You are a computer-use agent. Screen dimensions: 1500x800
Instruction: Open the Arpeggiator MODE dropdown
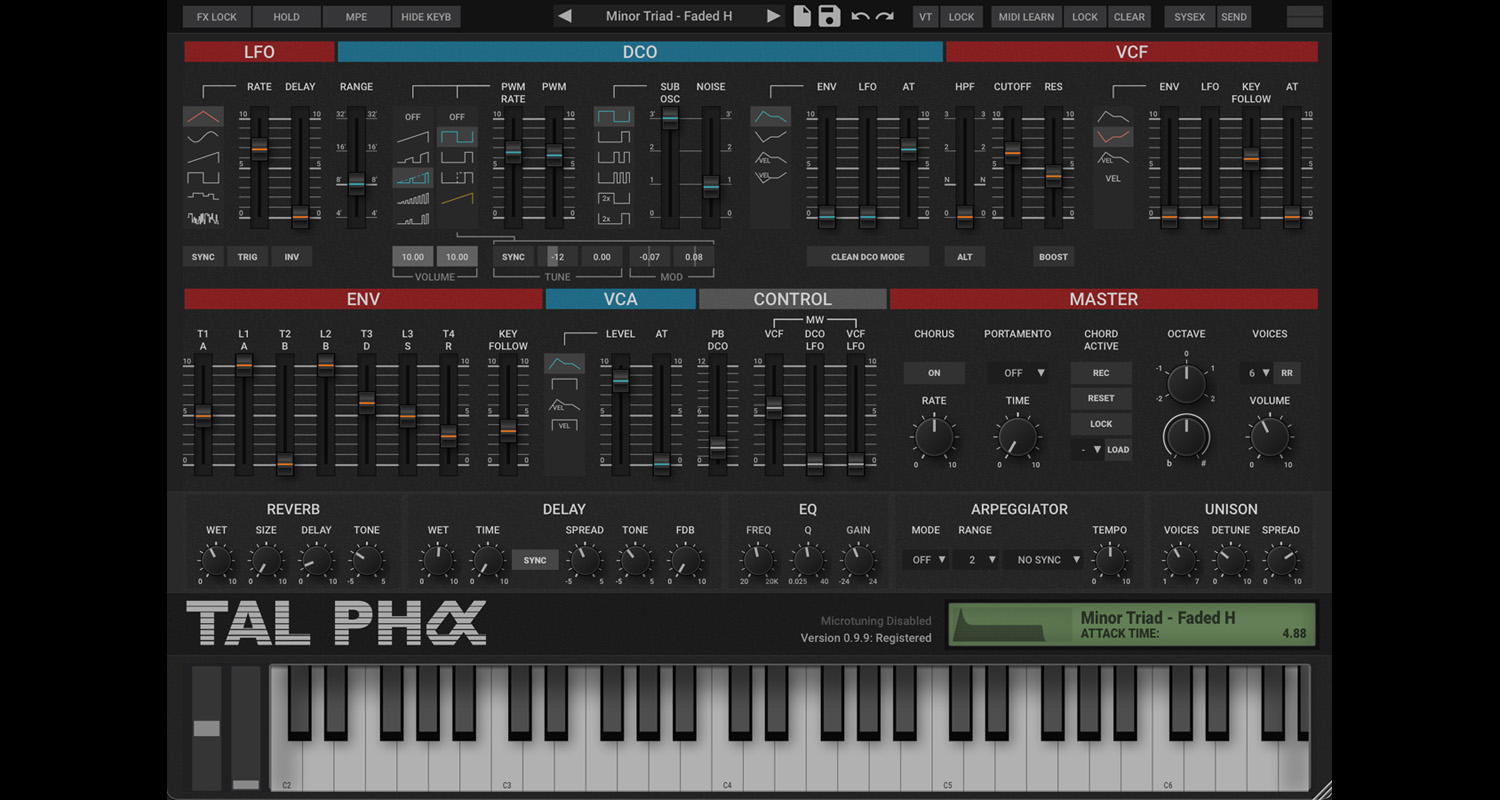[926, 560]
